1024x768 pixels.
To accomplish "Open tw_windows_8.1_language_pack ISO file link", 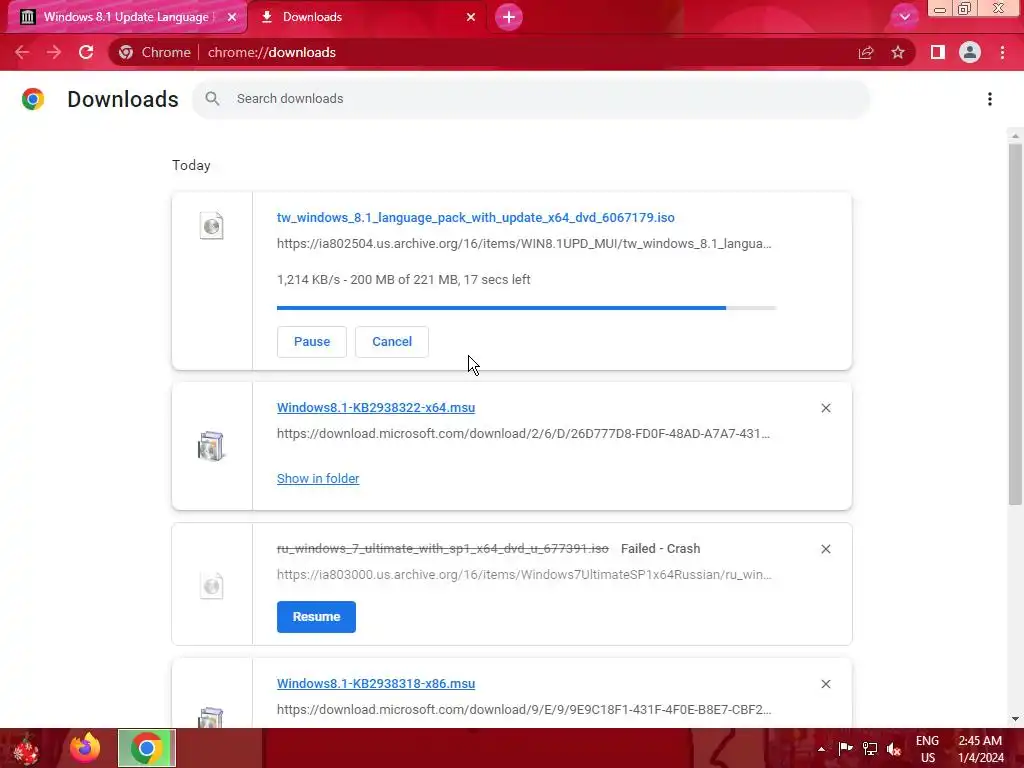I will 475,217.
